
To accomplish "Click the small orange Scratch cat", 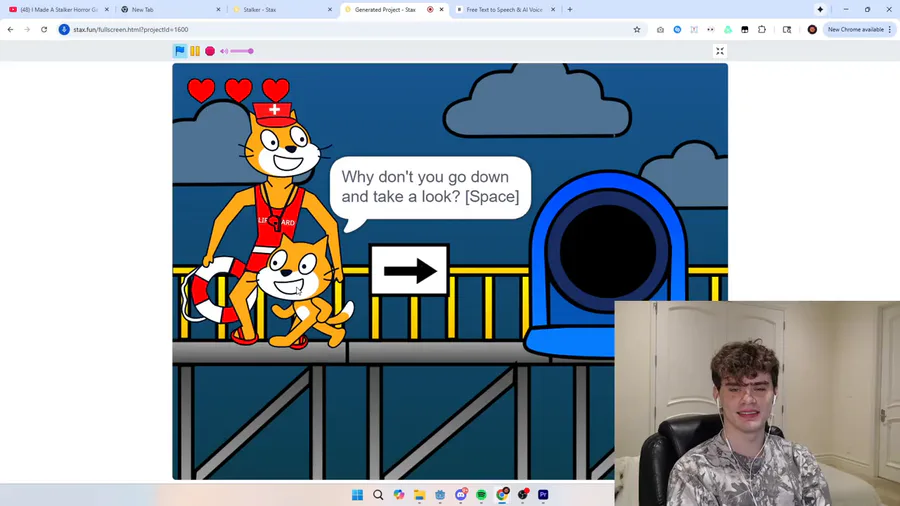I will coord(306,293).
